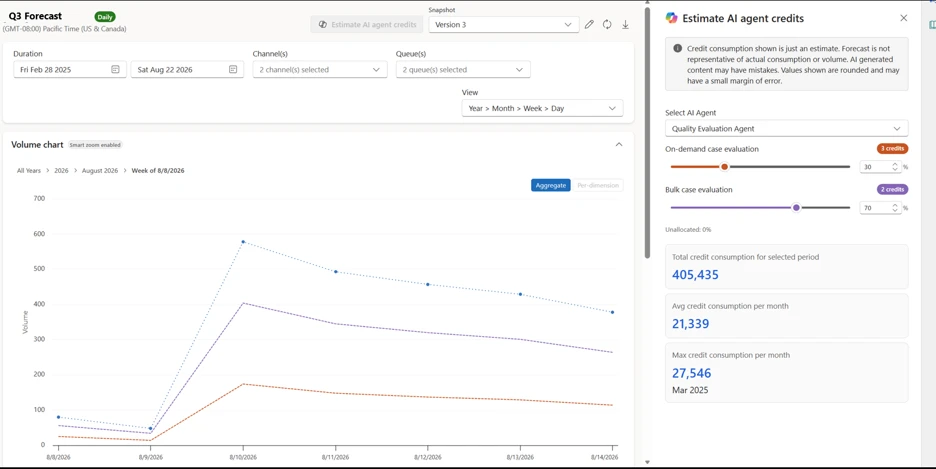This screenshot has height=469, width=936.
Task: Switch the chart to Per-dimension mode
Action: click(598, 186)
